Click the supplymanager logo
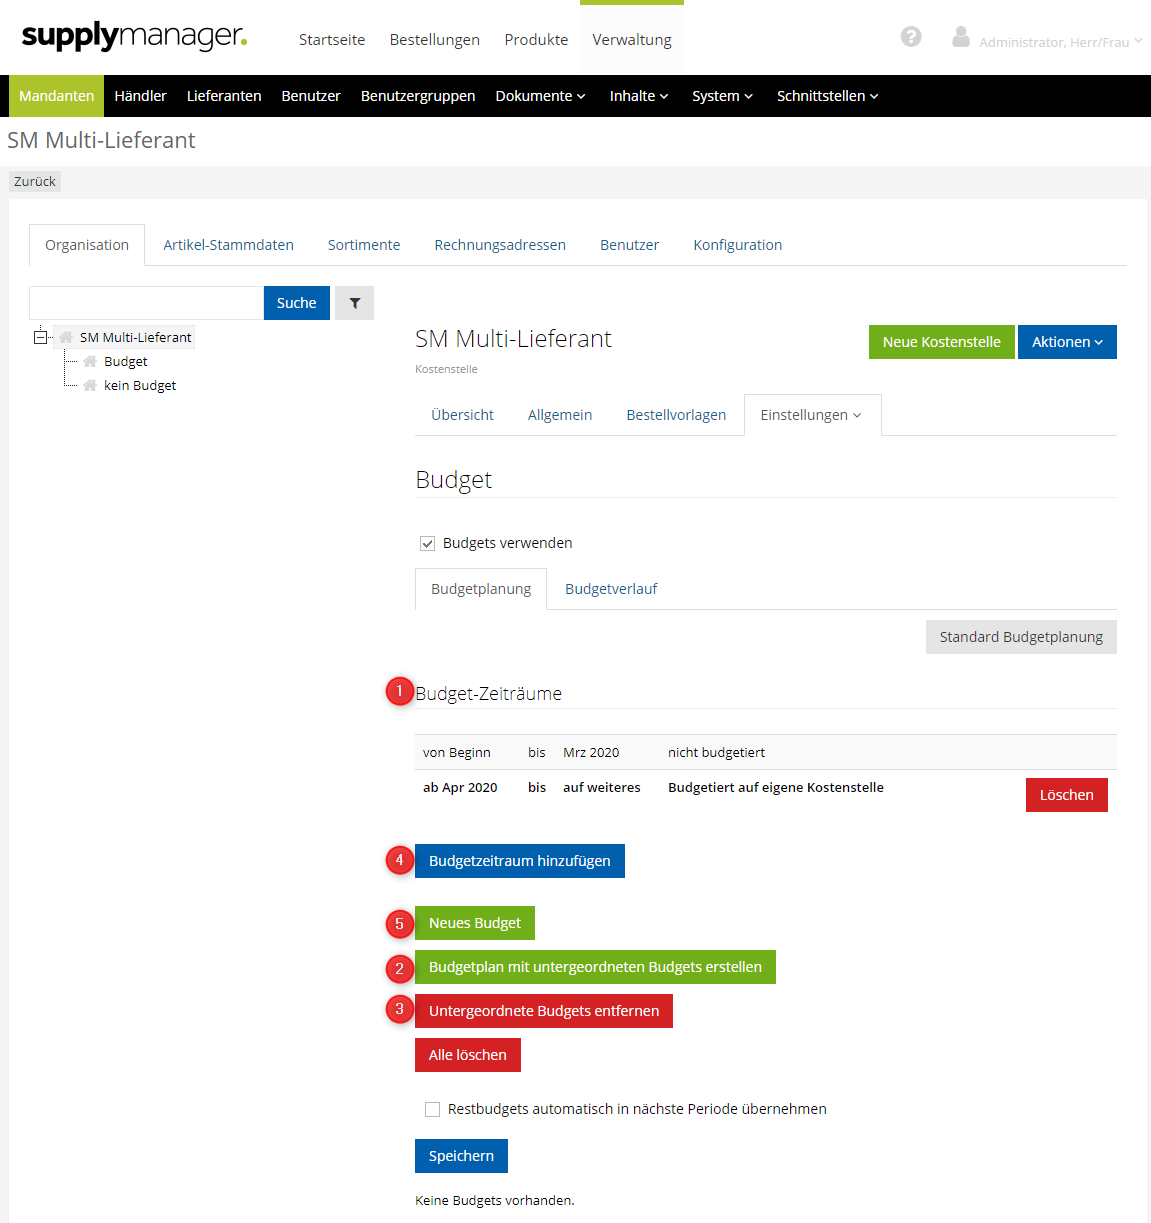The width and height of the screenshot is (1151, 1223). point(134,37)
